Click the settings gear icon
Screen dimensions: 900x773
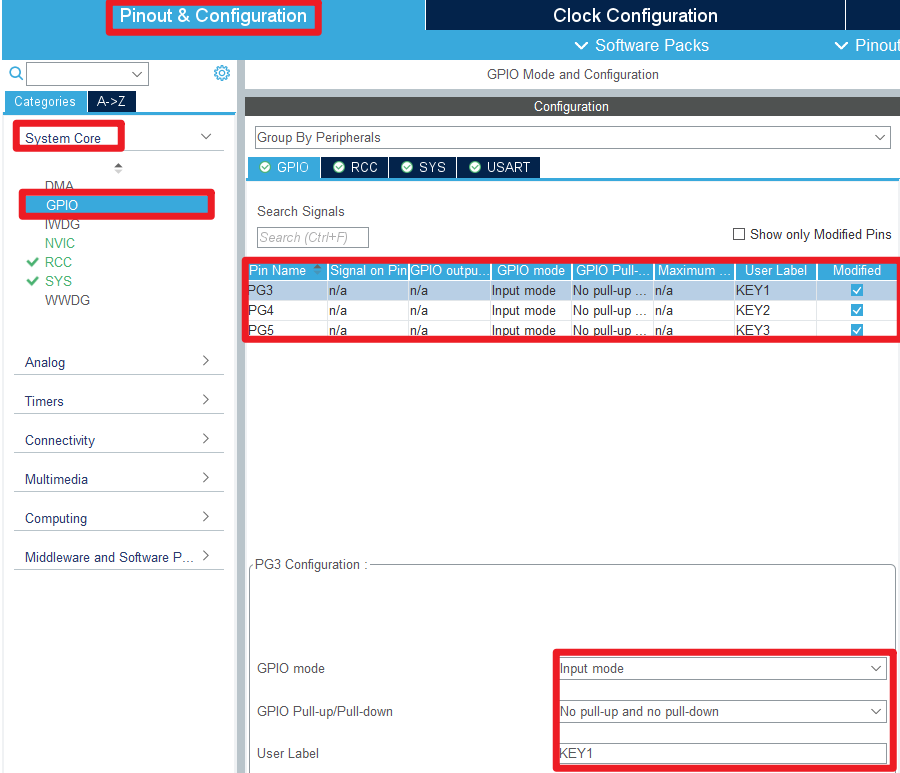222,73
